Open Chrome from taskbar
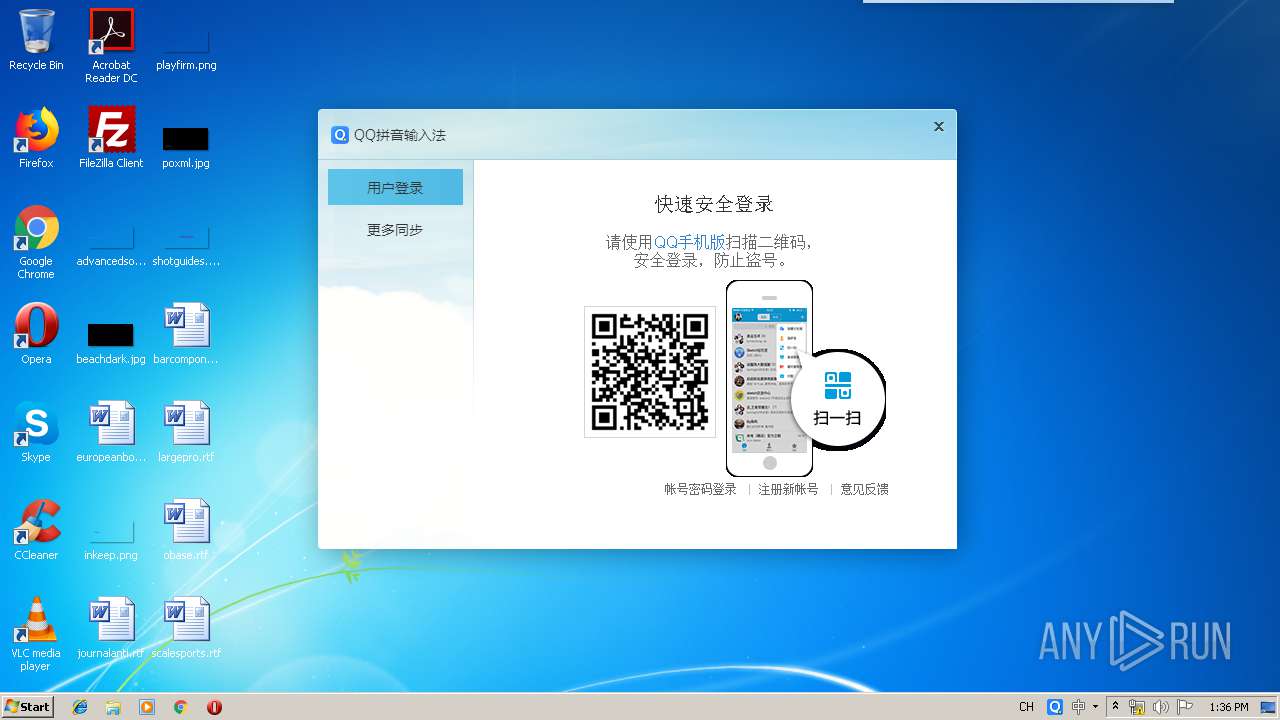This screenshot has height=720, width=1280. point(181,707)
